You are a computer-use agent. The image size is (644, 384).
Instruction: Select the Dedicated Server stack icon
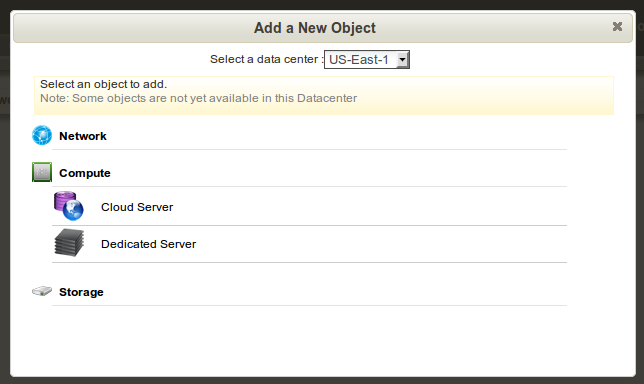click(x=69, y=243)
